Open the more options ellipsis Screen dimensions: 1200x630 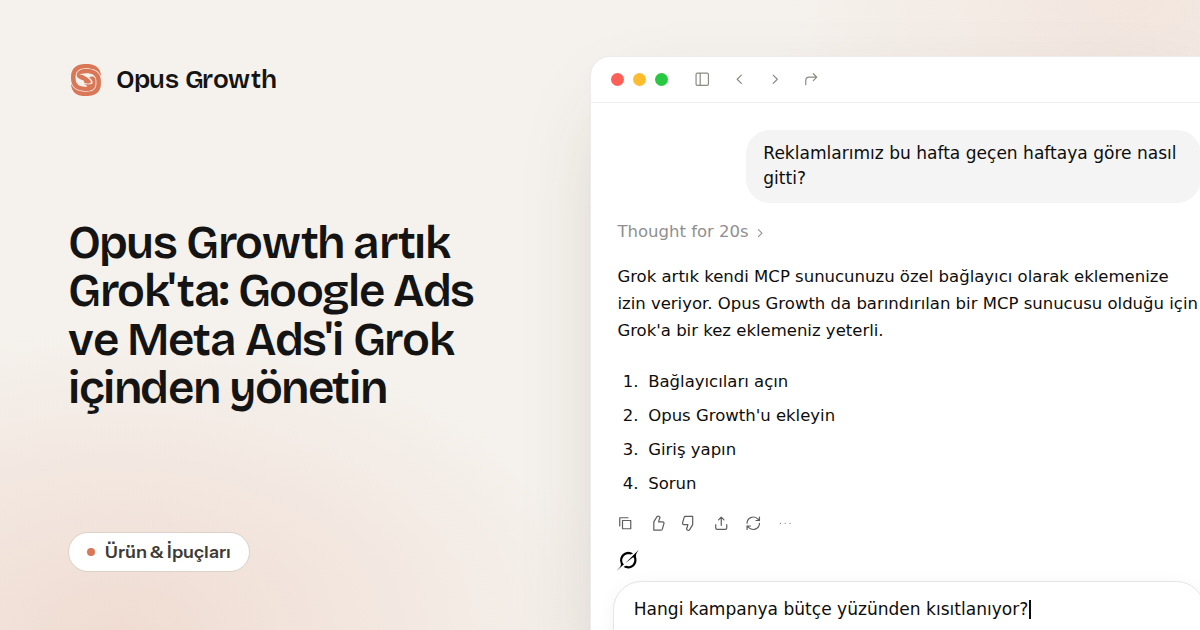(785, 523)
